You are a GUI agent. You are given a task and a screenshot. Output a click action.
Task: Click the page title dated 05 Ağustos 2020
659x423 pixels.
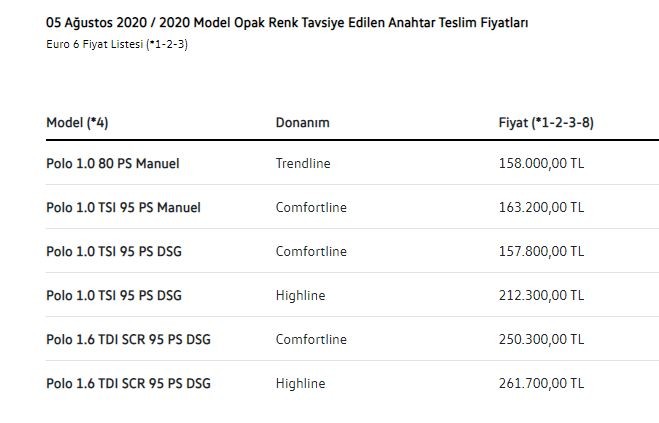tap(287, 22)
